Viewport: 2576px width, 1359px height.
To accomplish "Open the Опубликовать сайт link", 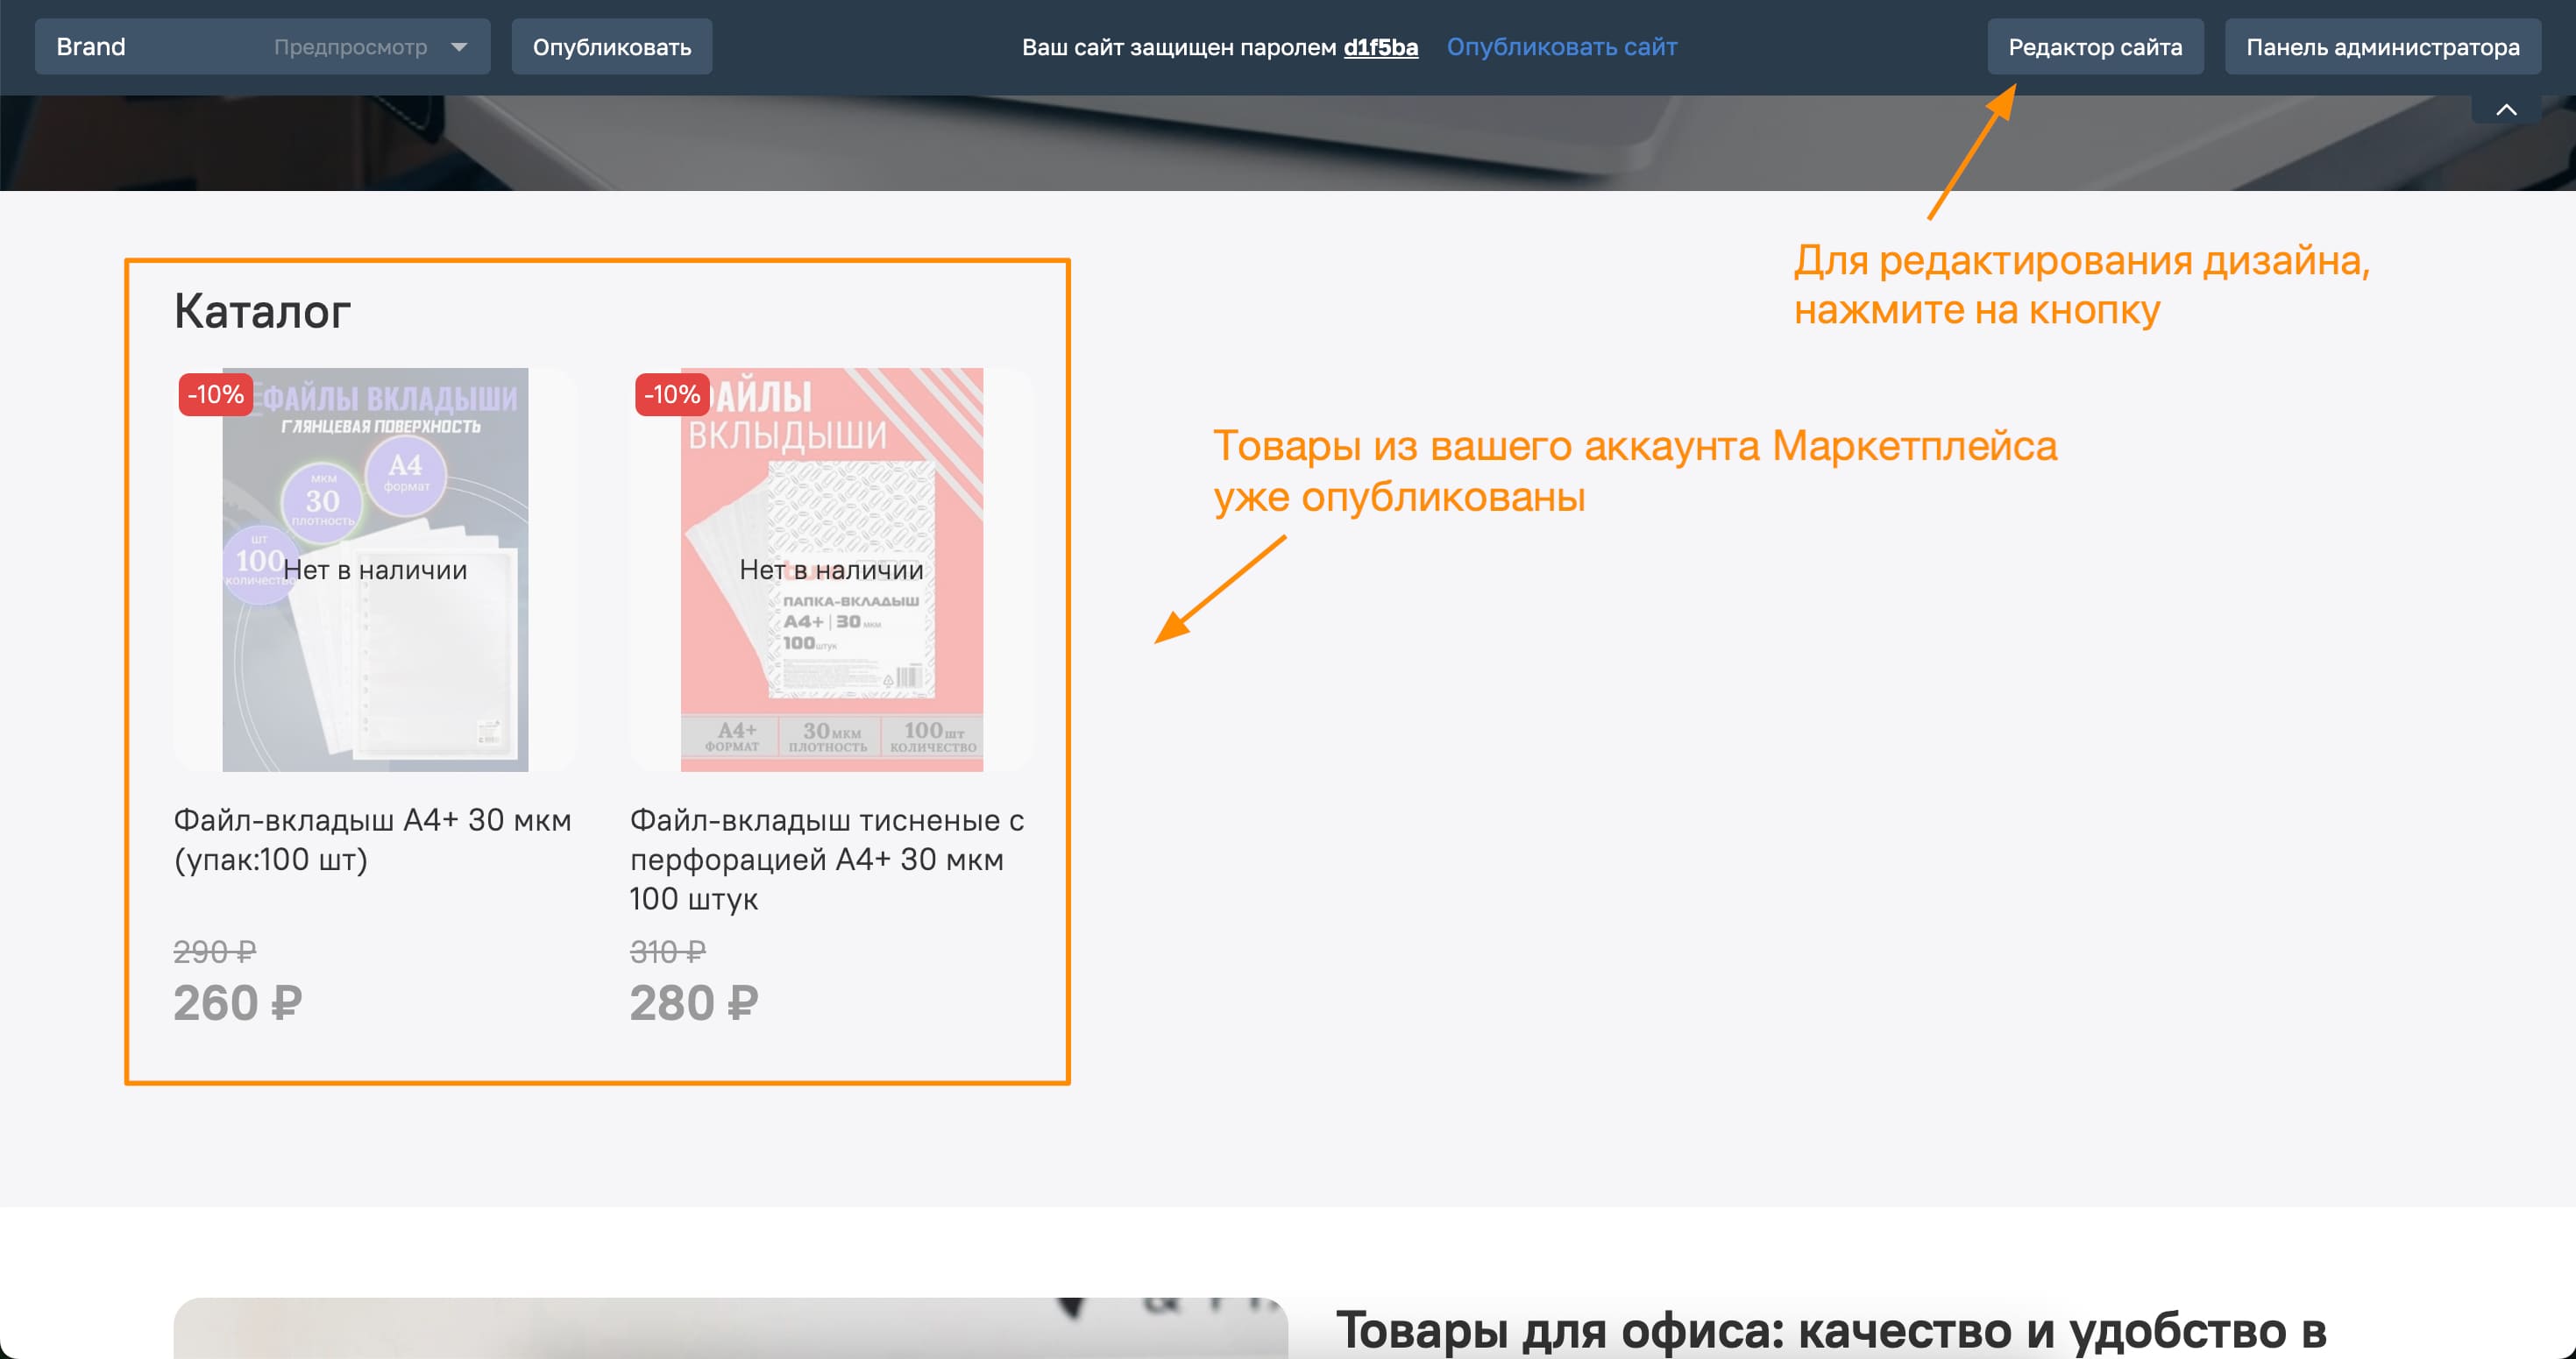I will point(1561,47).
